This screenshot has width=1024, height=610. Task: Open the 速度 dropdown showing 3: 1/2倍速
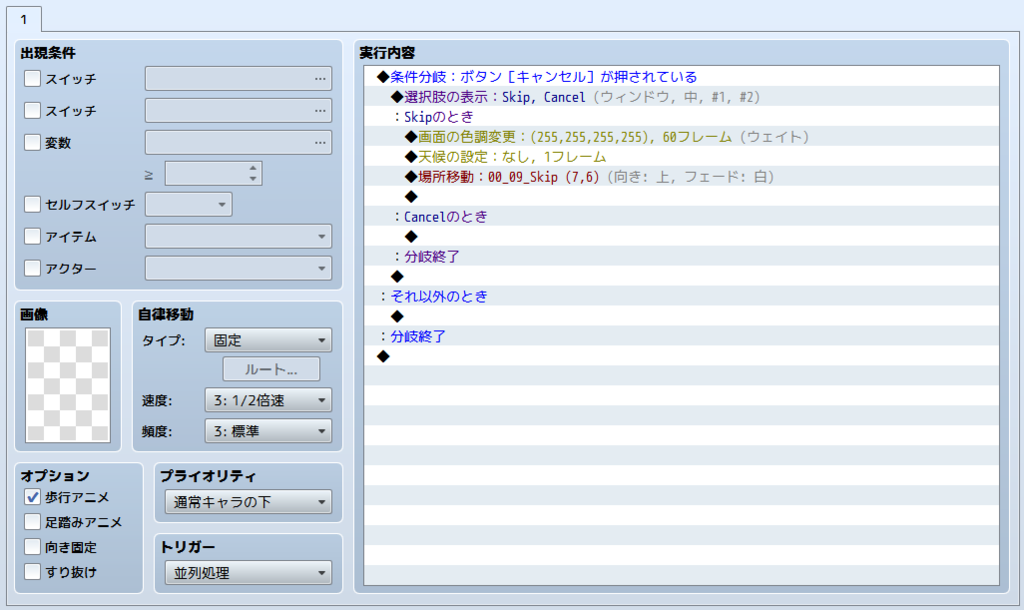click(x=268, y=400)
